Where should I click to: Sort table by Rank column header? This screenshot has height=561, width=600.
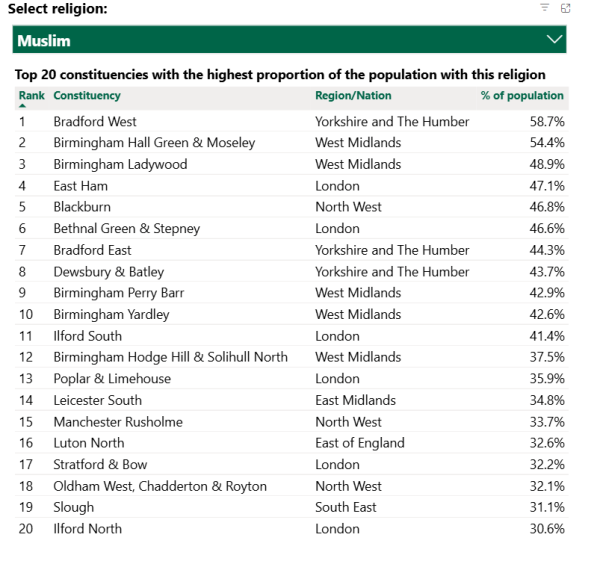[32, 96]
